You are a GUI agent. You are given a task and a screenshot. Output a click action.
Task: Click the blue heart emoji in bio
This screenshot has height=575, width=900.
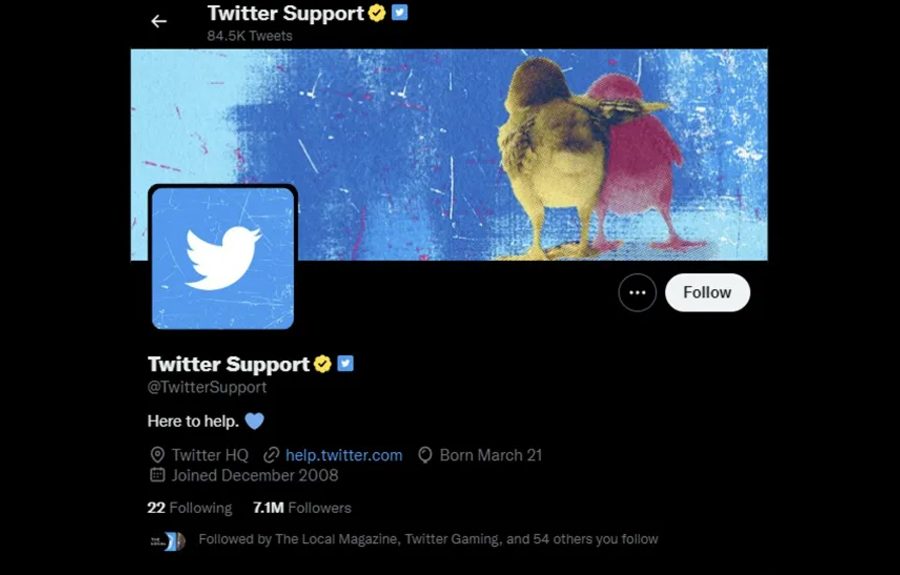(254, 421)
